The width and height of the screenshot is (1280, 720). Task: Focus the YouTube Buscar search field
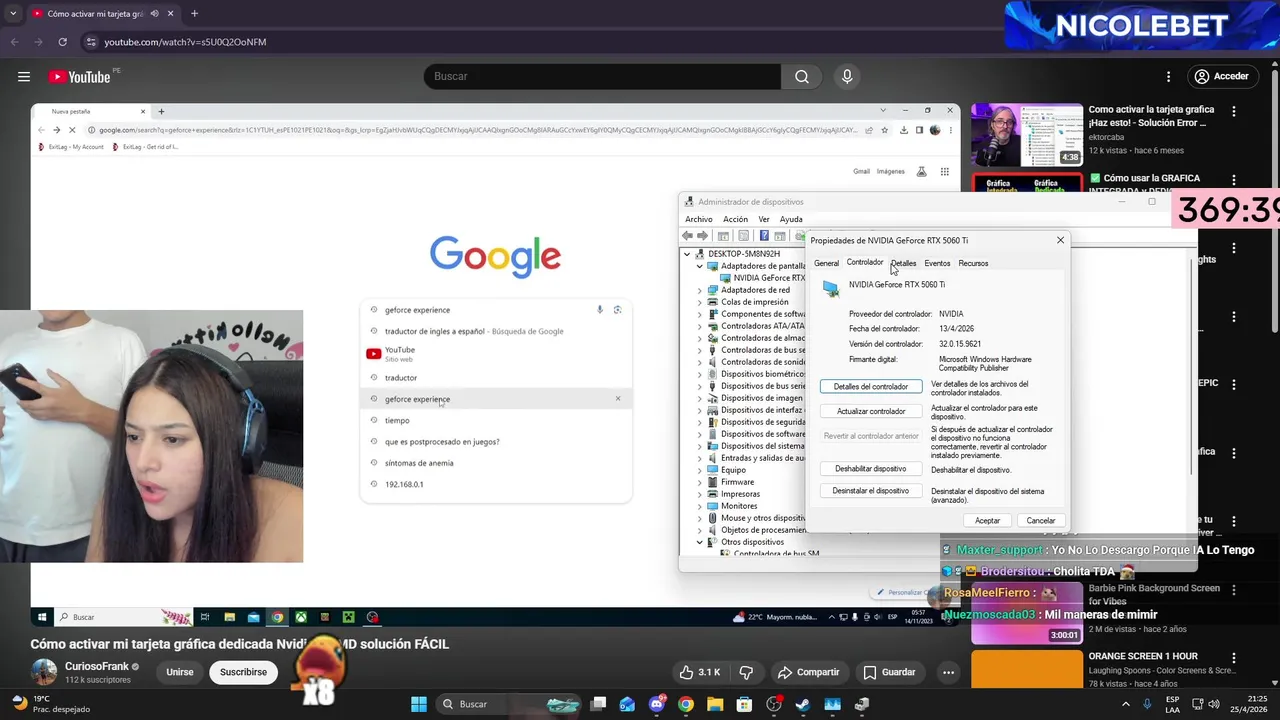[603, 77]
